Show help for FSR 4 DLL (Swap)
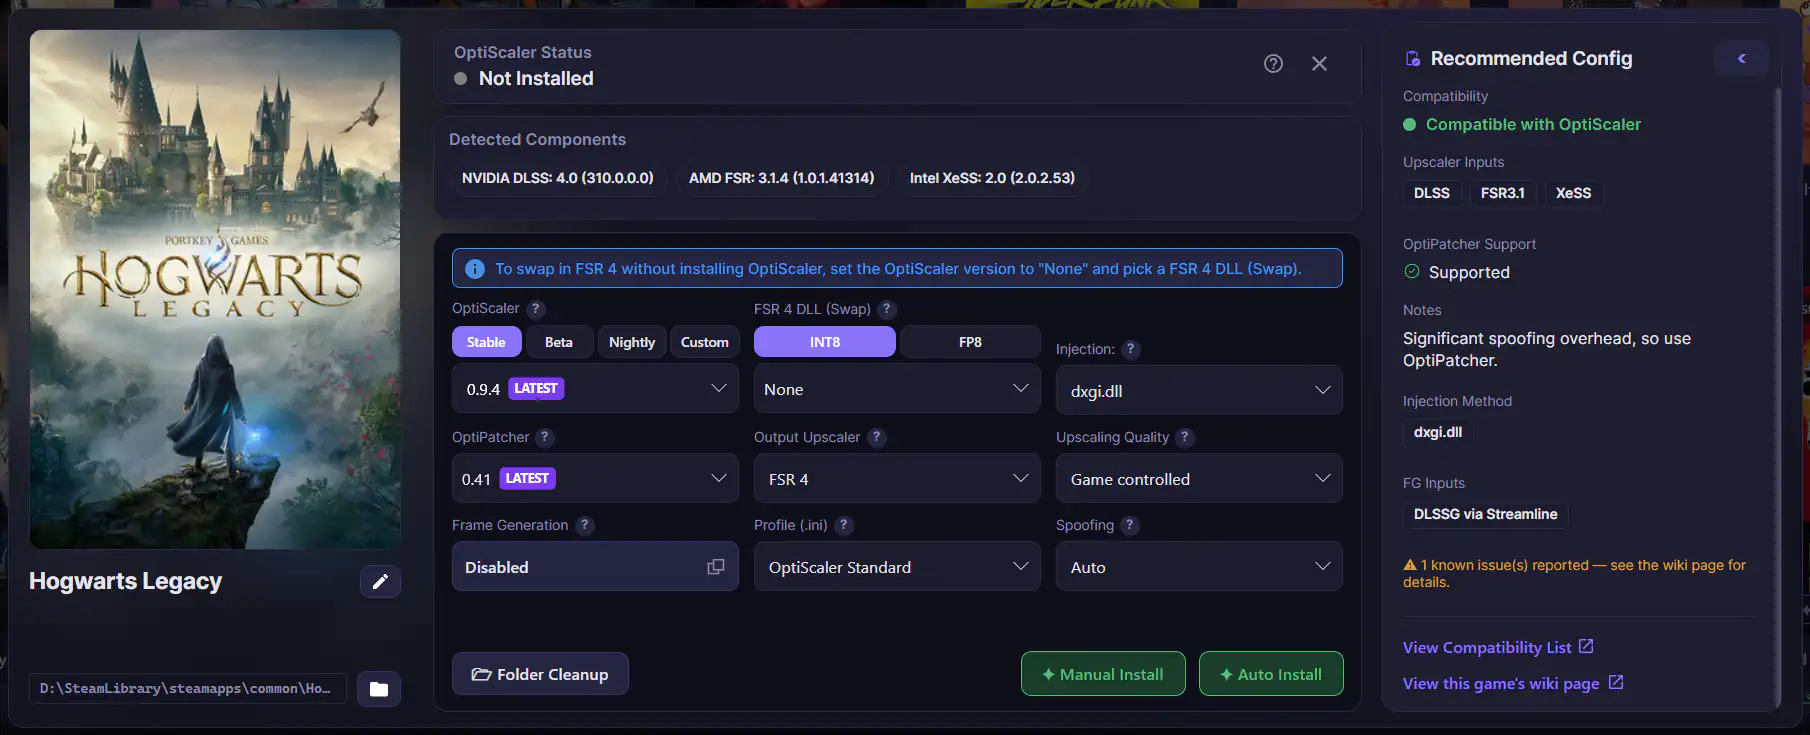This screenshot has width=1810, height=735. [x=887, y=309]
